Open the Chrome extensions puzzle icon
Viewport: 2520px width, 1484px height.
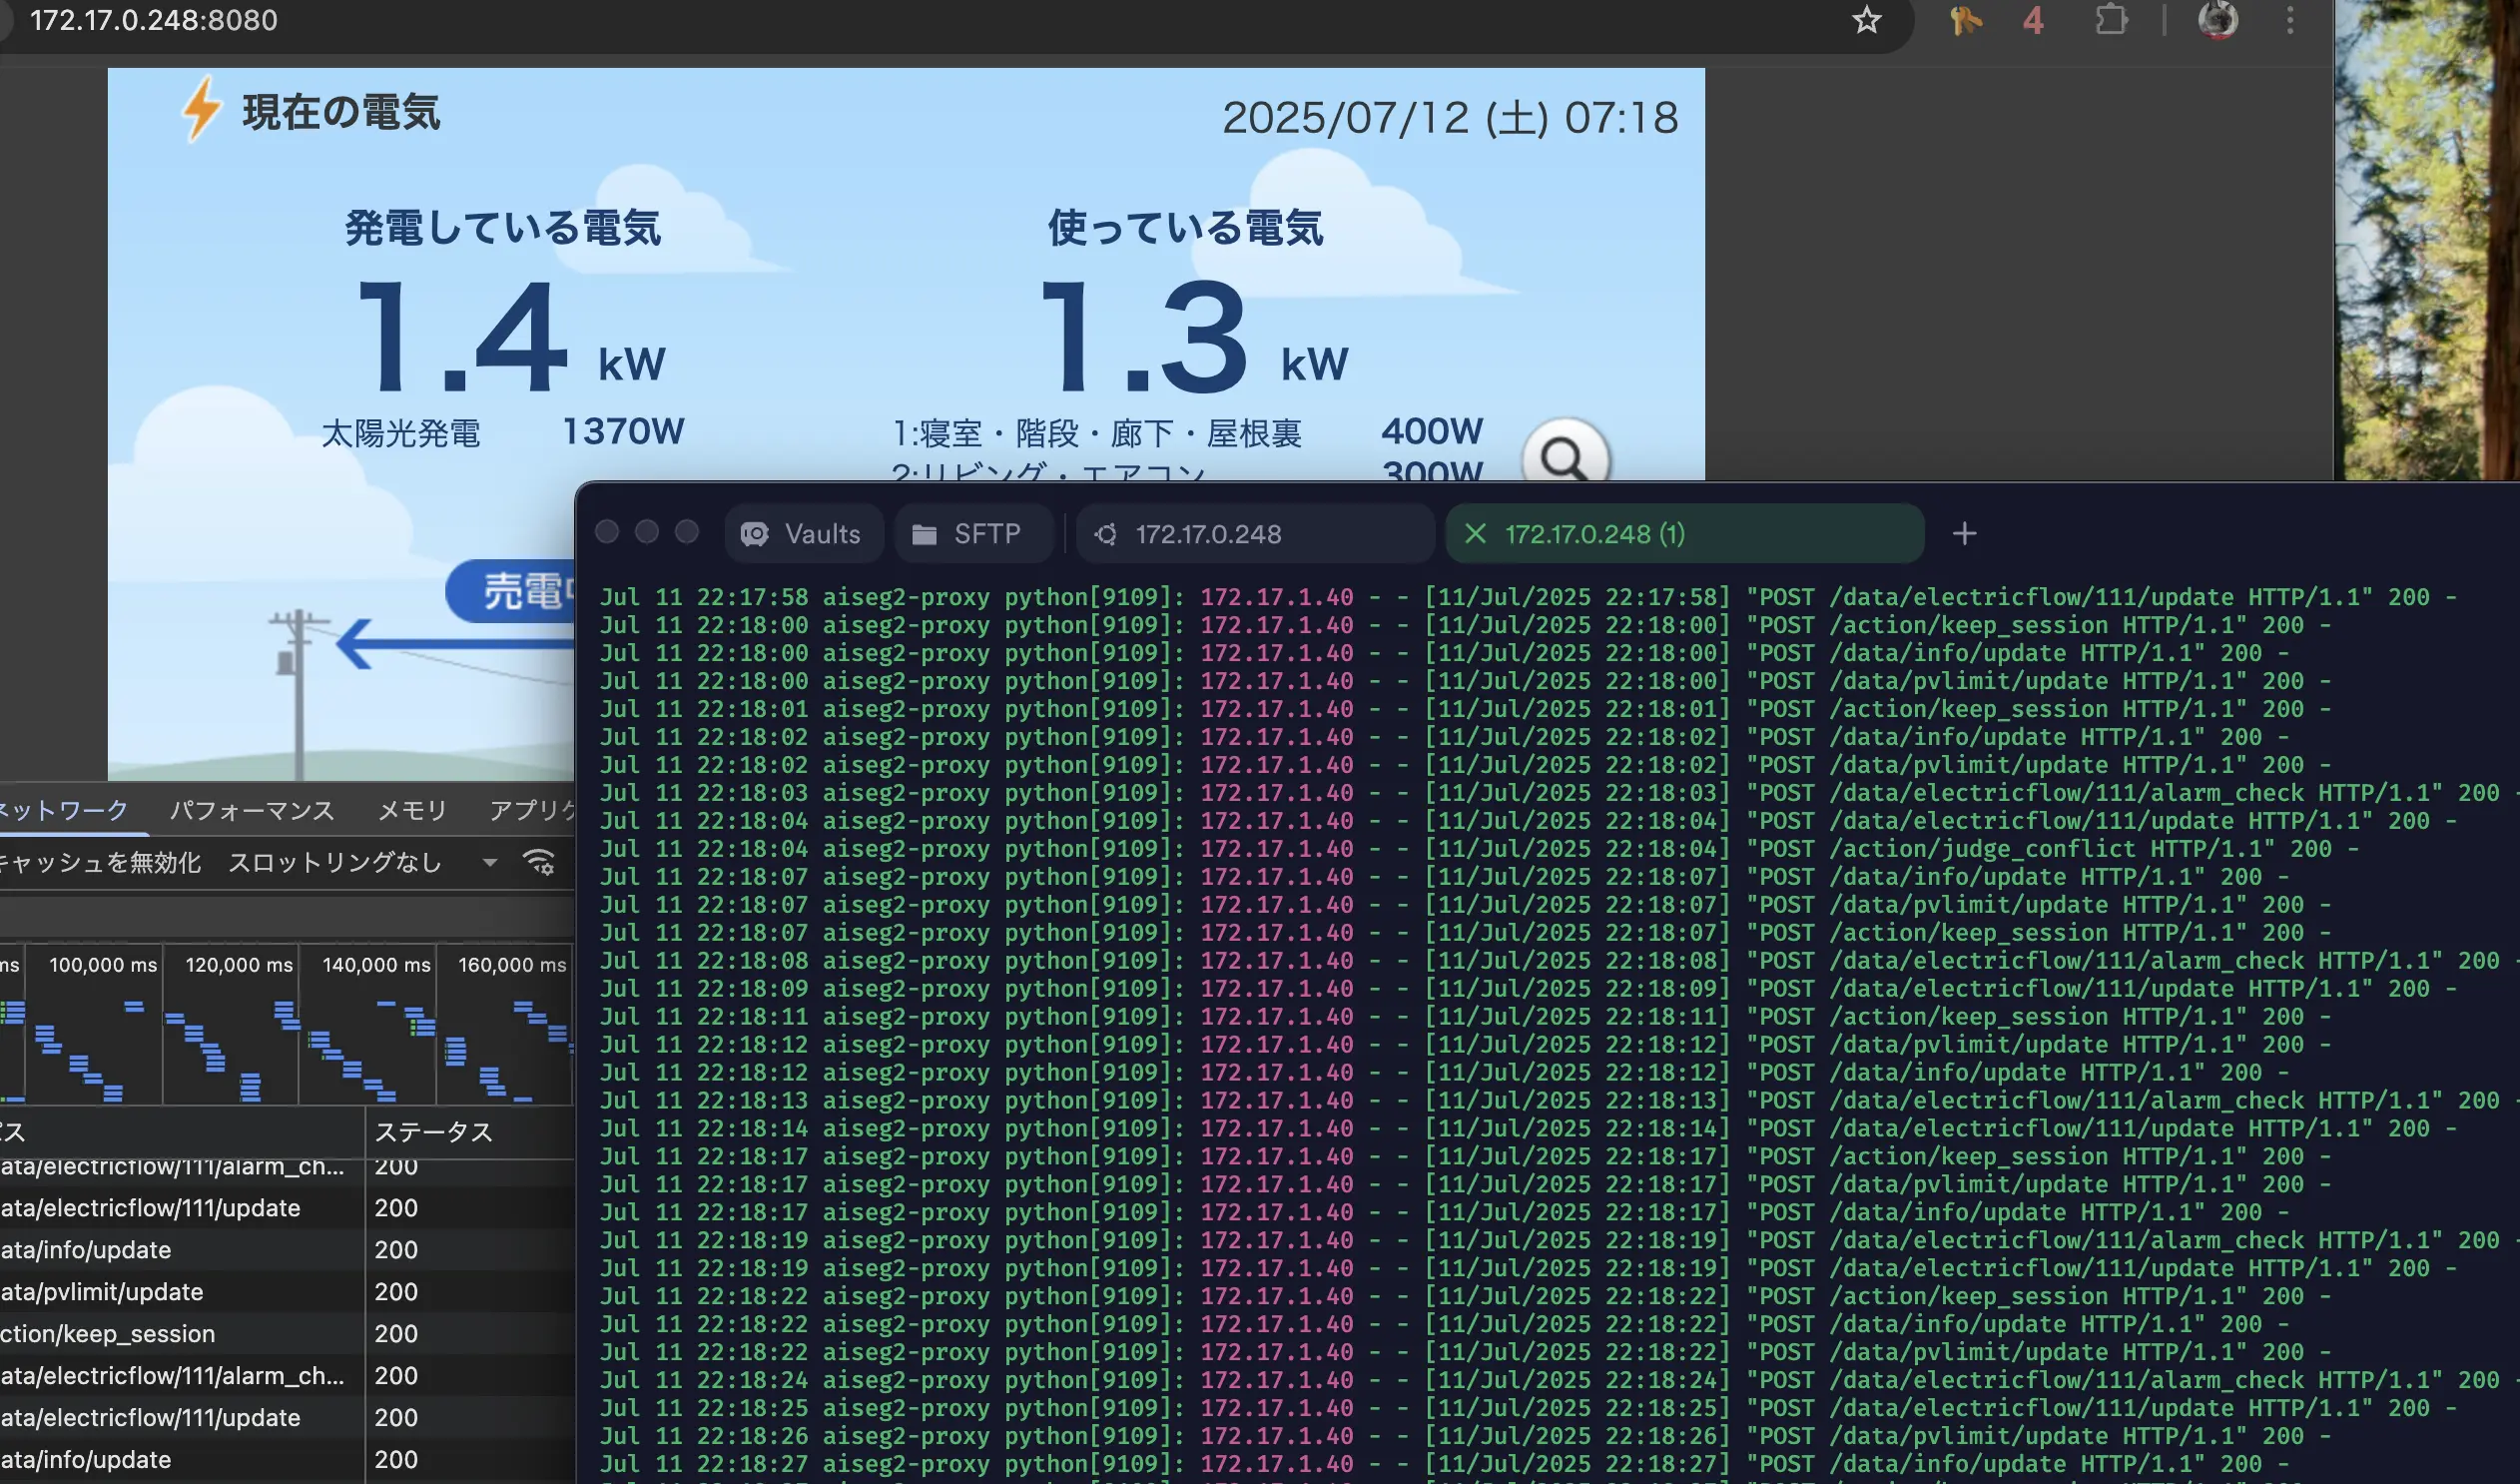tap(2110, 20)
